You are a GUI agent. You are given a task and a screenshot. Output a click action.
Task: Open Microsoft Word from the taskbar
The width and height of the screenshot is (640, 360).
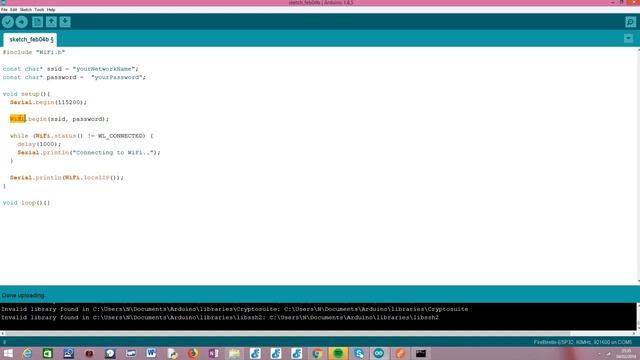coord(151,353)
